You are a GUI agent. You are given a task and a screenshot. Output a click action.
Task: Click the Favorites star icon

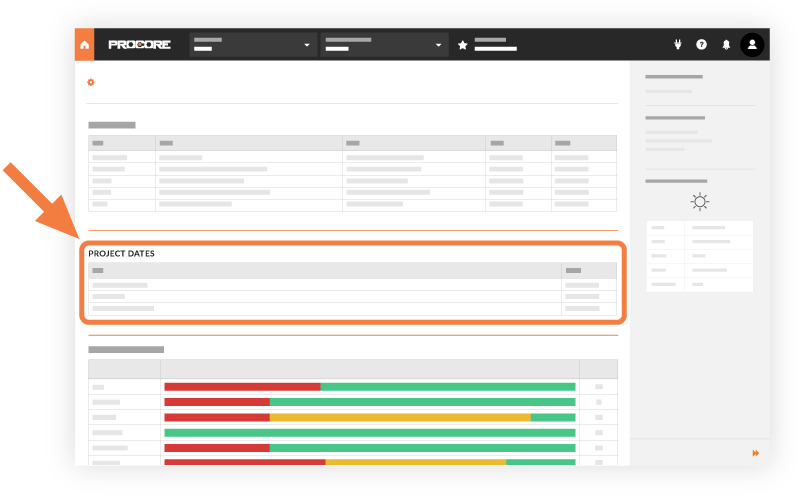462,45
